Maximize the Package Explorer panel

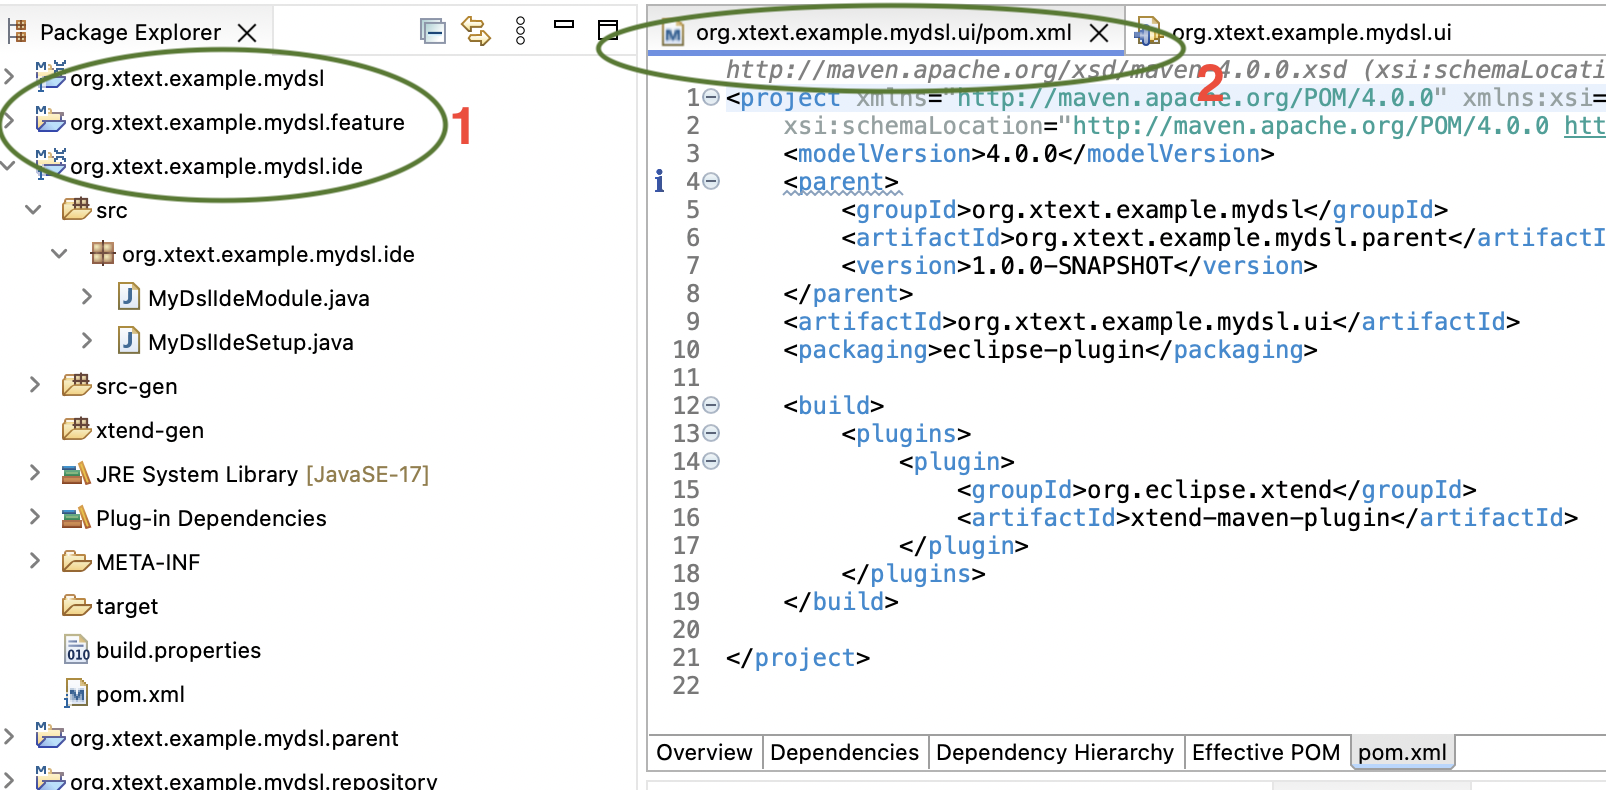click(x=608, y=30)
